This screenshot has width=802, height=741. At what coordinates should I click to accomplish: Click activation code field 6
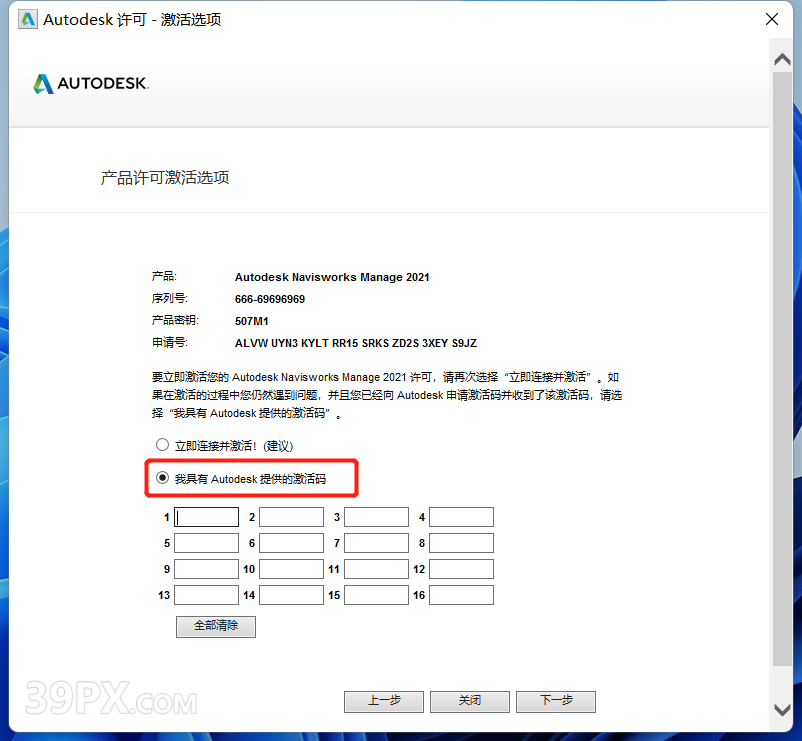tap(291, 543)
